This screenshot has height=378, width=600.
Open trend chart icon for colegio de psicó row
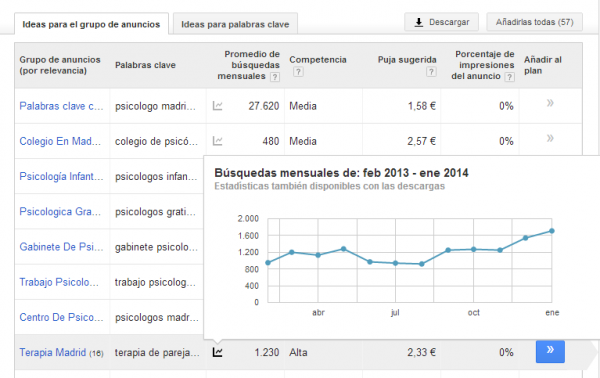tap(217, 141)
